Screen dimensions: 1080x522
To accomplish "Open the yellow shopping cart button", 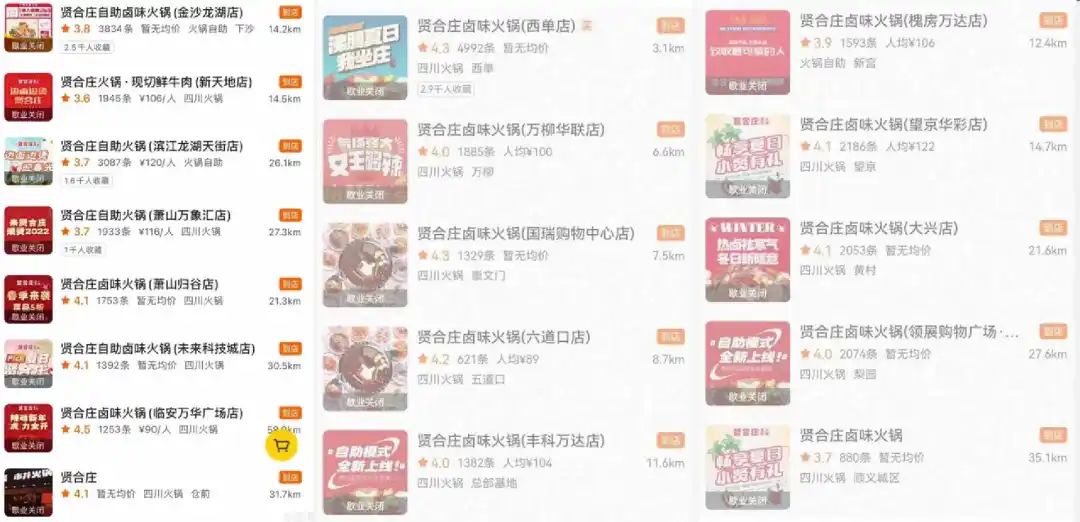I will [x=282, y=445].
